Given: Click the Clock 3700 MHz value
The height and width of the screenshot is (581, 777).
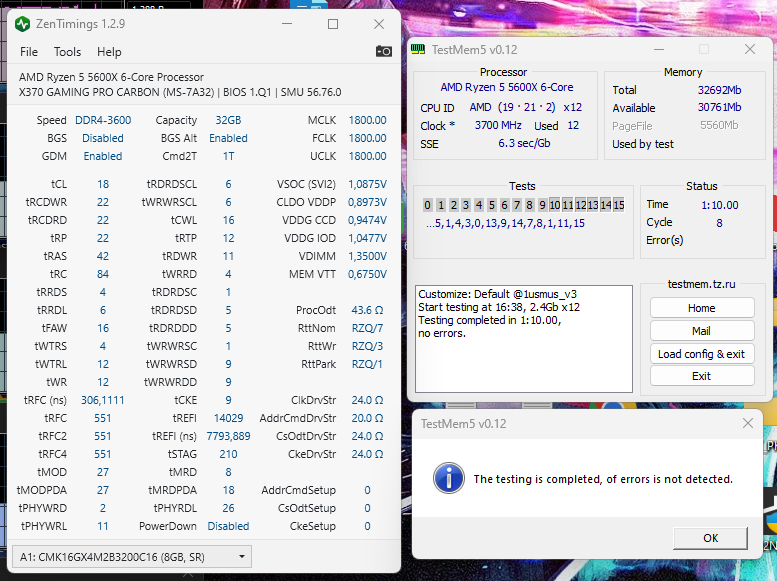Looking at the screenshot, I should (x=498, y=125).
